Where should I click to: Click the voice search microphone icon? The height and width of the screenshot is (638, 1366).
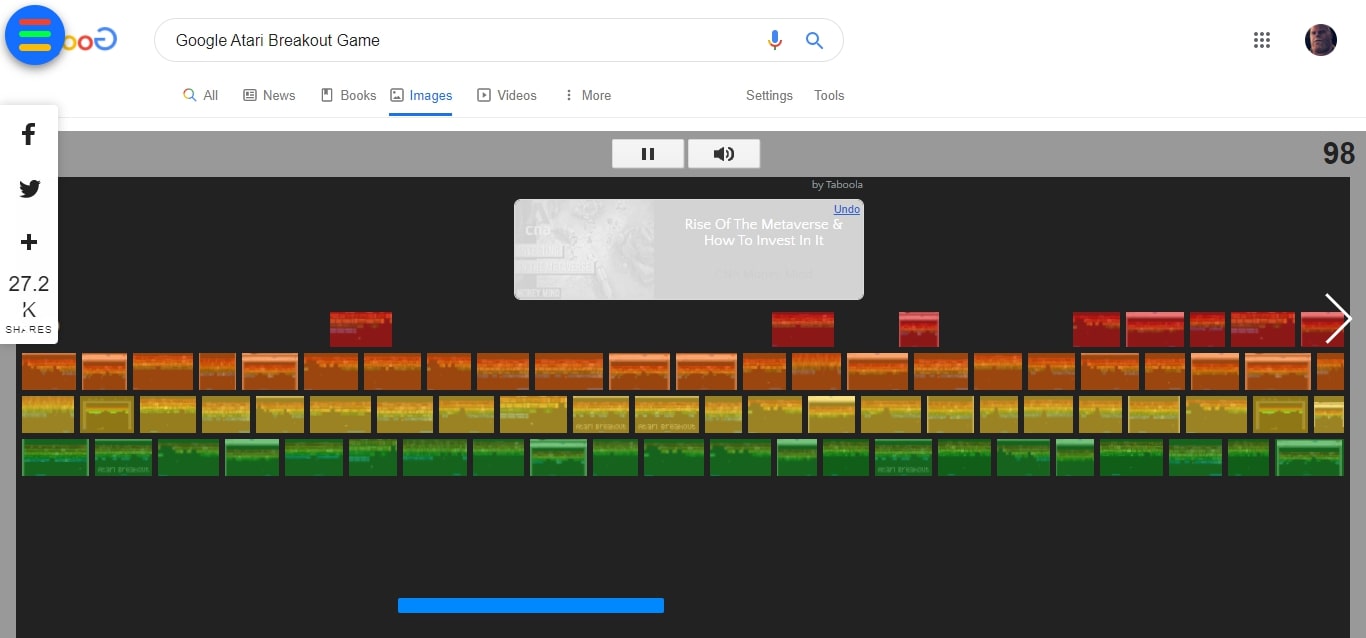pos(775,40)
